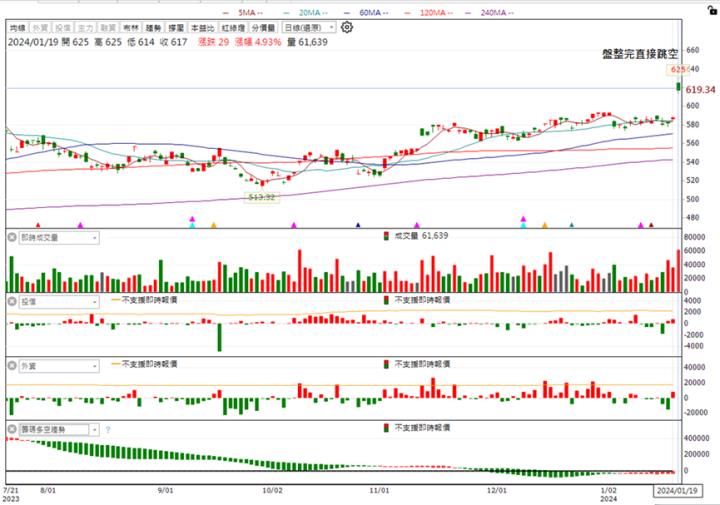Click the lock icon at top right
This screenshot has height=505, width=720.
(713, 8)
